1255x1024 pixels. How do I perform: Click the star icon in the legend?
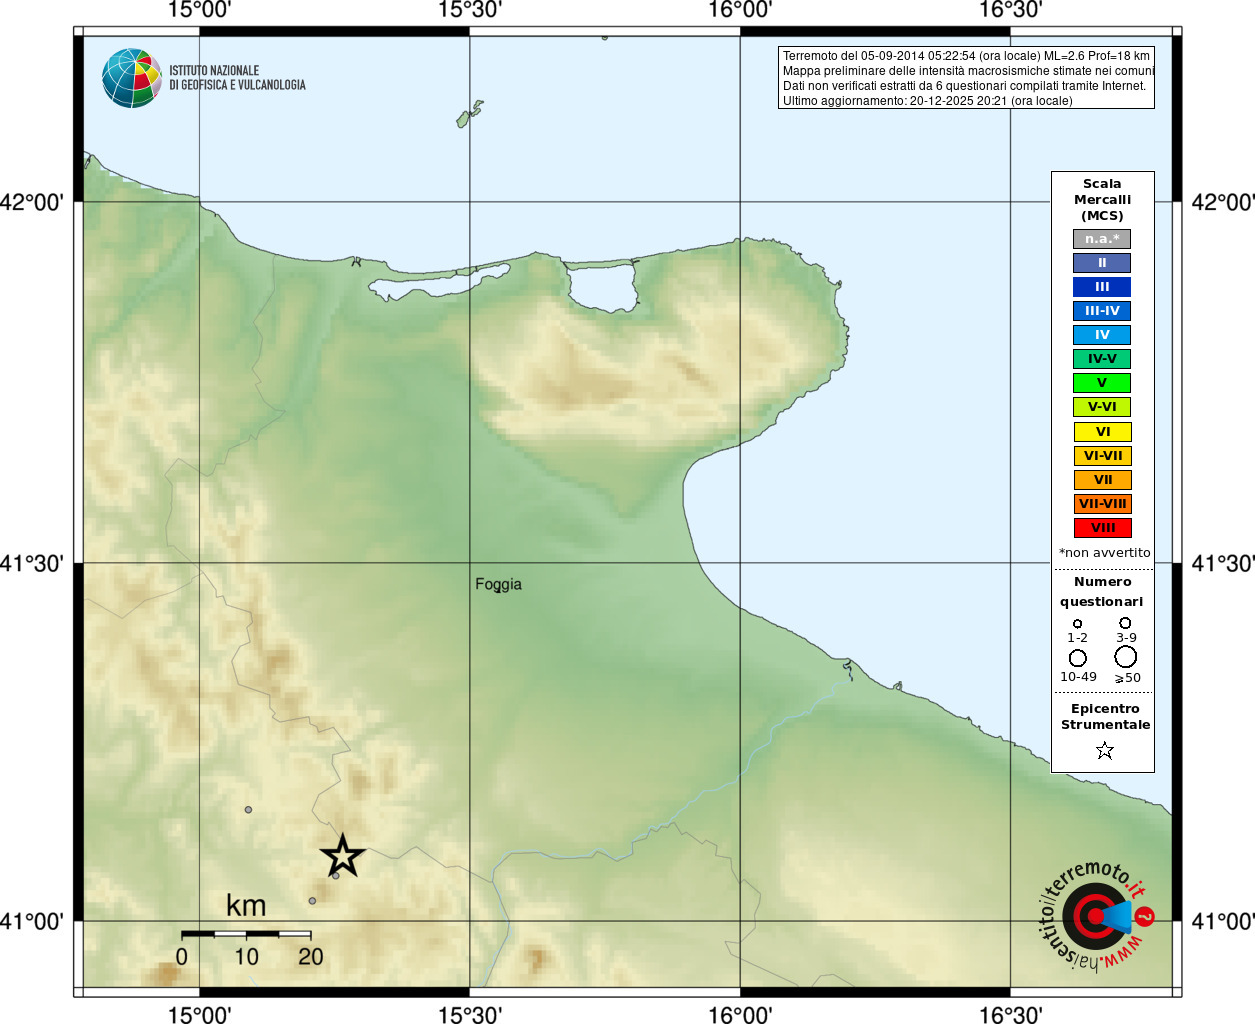click(1104, 750)
